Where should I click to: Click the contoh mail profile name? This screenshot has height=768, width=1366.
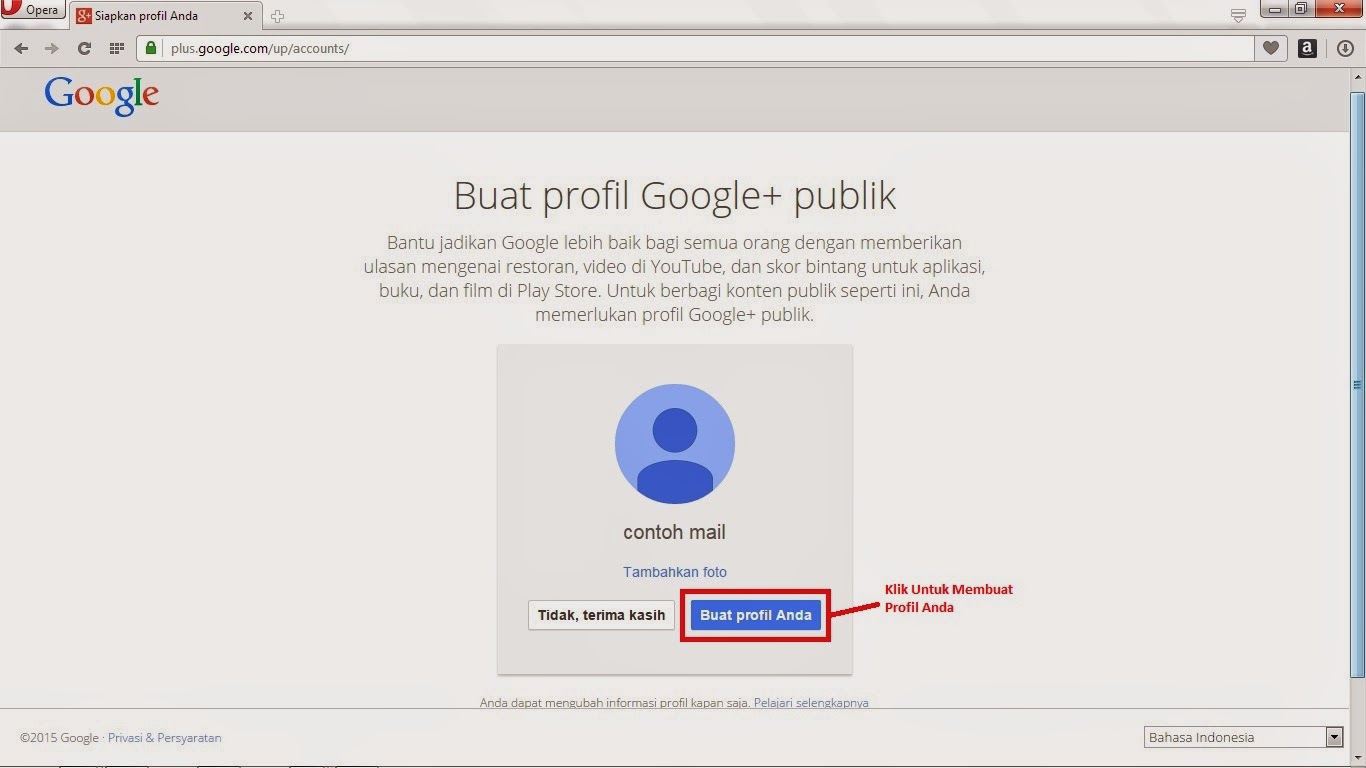(x=675, y=532)
